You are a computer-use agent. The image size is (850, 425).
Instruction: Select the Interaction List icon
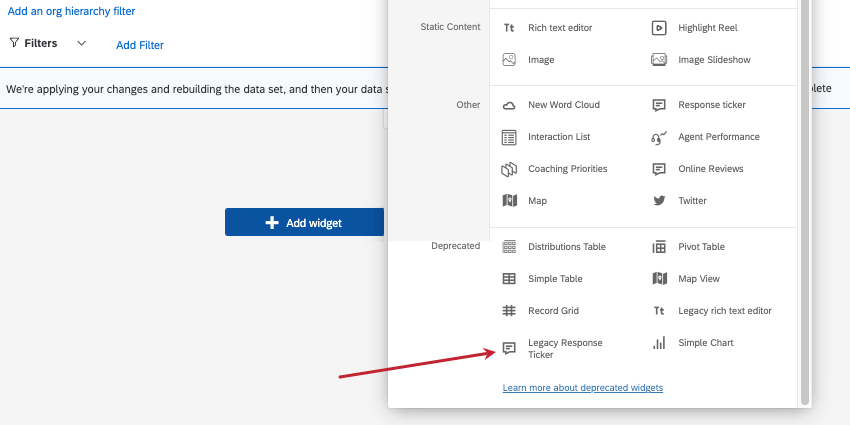point(509,137)
